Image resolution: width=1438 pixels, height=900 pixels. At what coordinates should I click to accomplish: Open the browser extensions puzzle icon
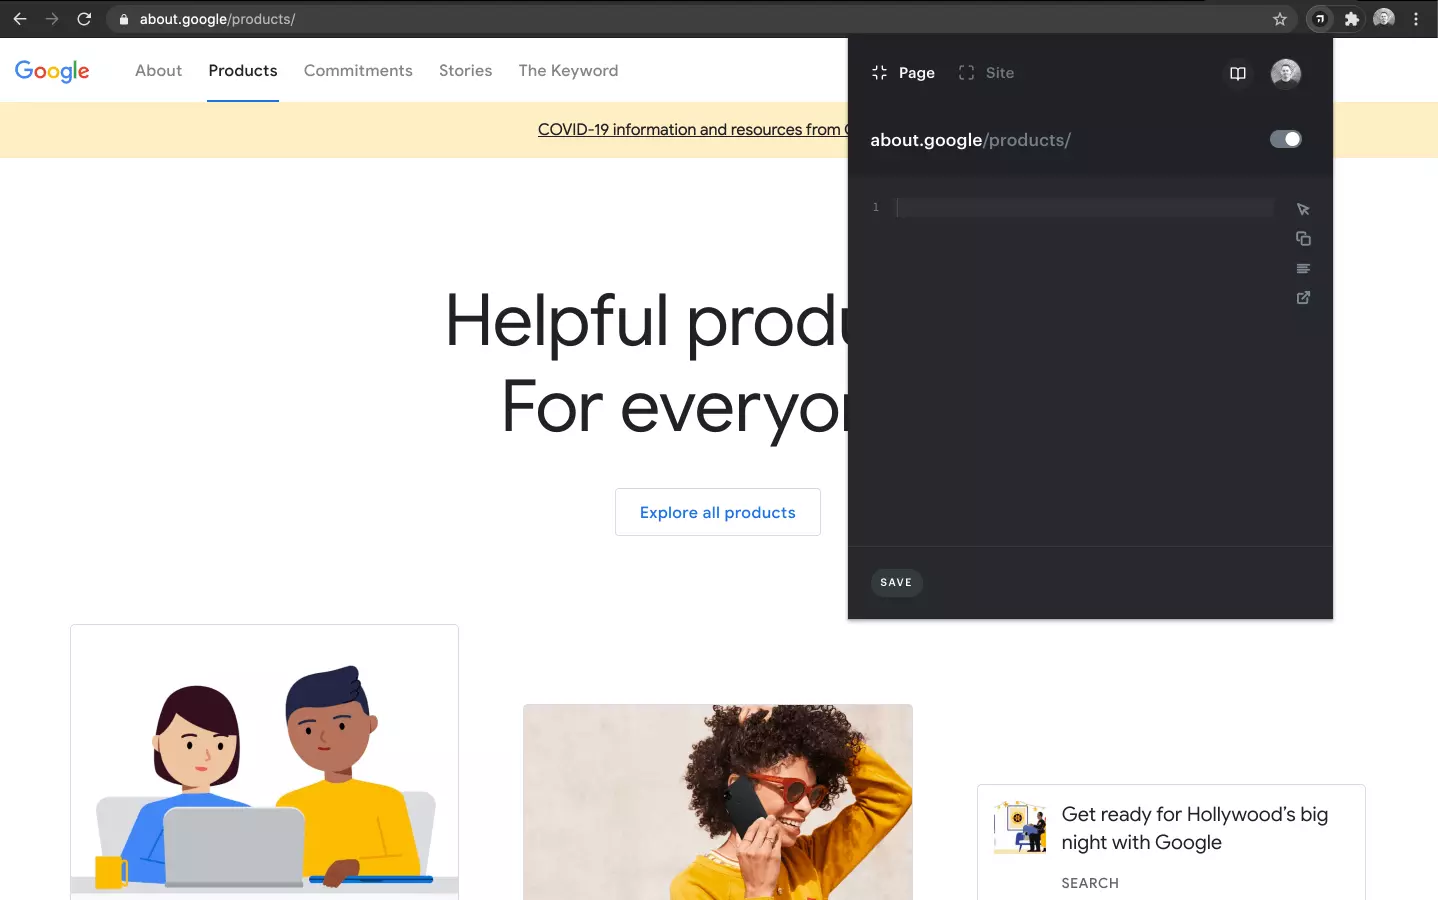(x=1351, y=18)
